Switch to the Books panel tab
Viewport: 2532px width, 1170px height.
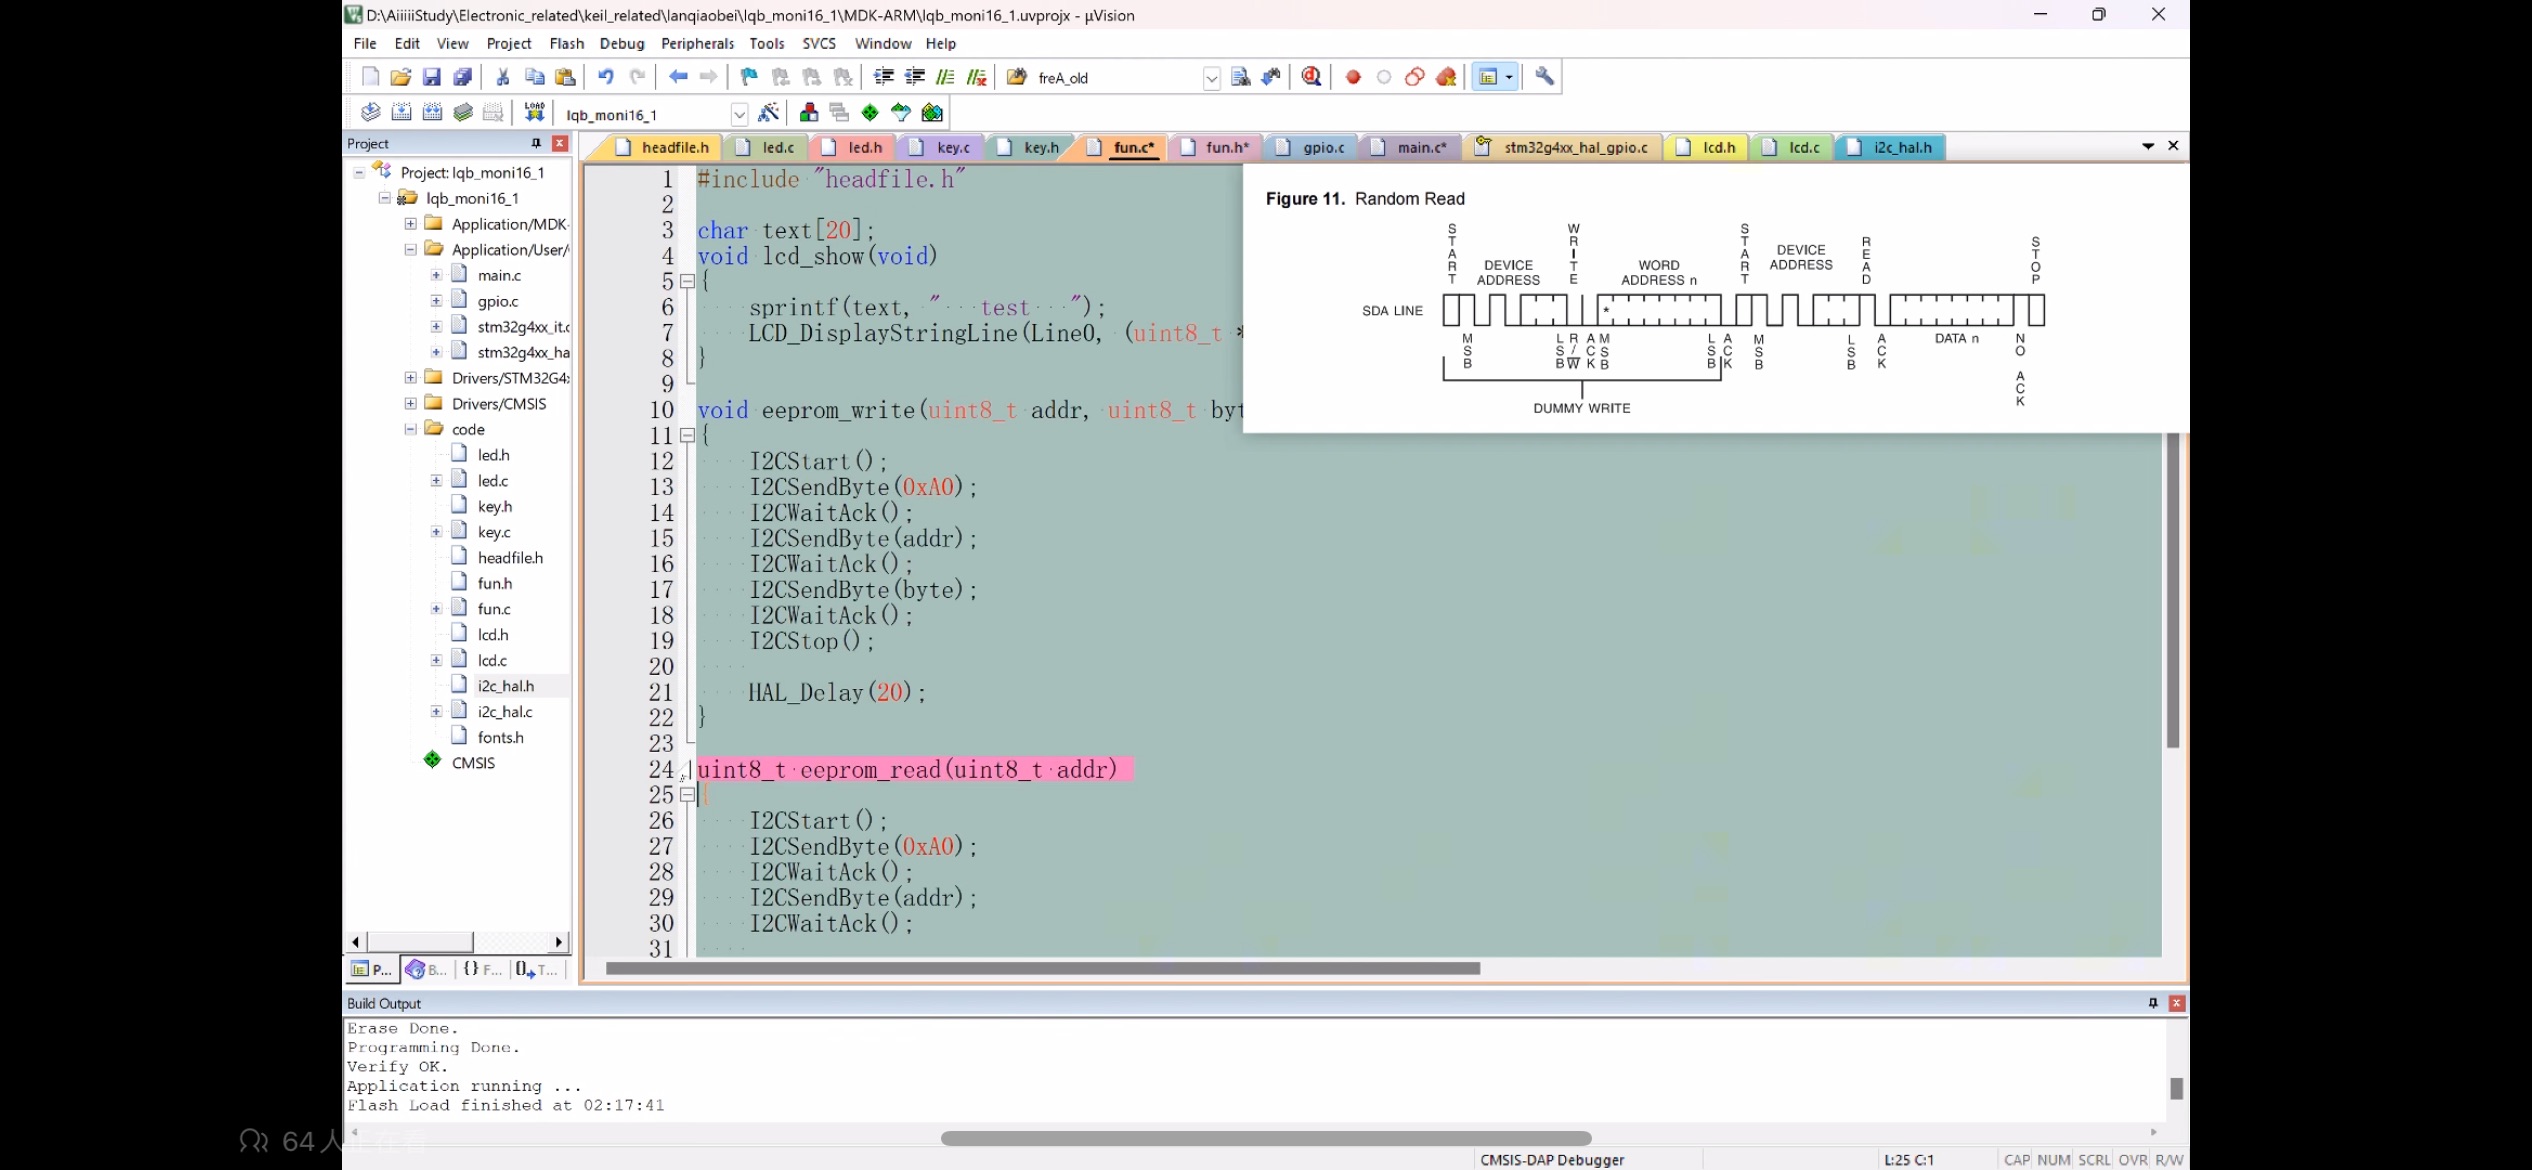click(x=427, y=969)
